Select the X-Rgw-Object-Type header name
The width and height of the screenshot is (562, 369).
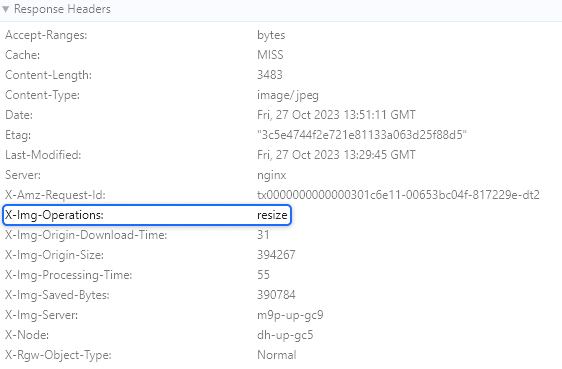click(58, 355)
